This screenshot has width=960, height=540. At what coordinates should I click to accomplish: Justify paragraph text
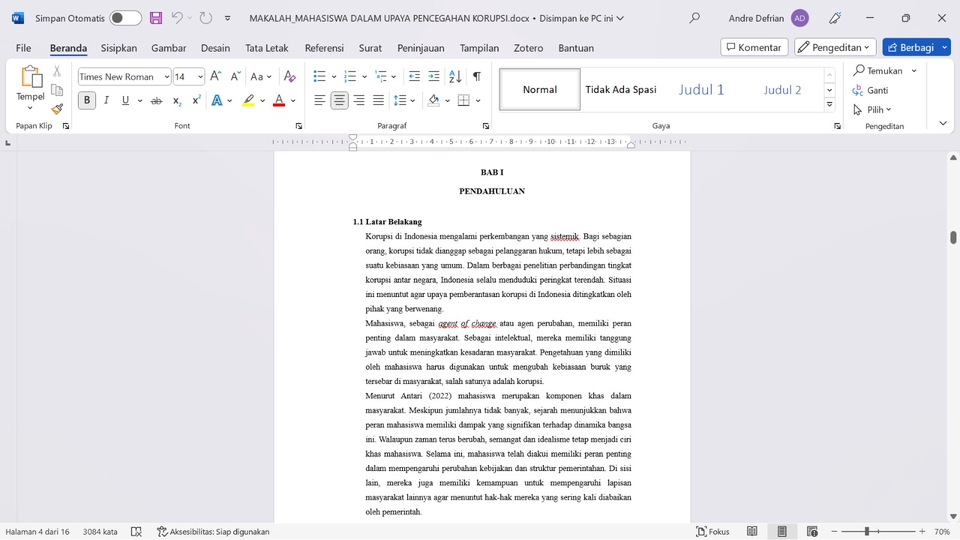coord(378,100)
